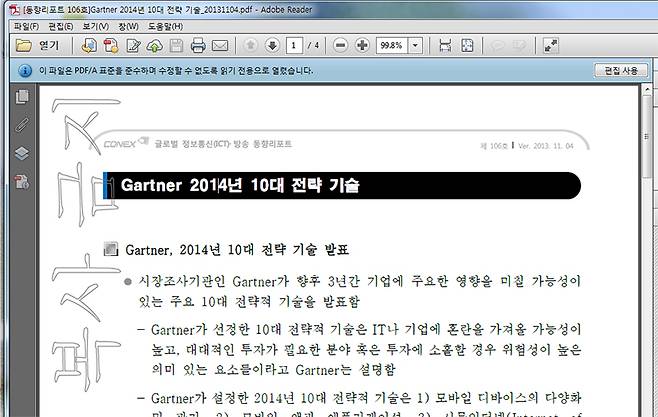Image resolution: width=658 pixels, height=417 pixels.
Task: Switch to read mode expand-arrows icon
Action: pyautogui.click(x=551, y=45)
